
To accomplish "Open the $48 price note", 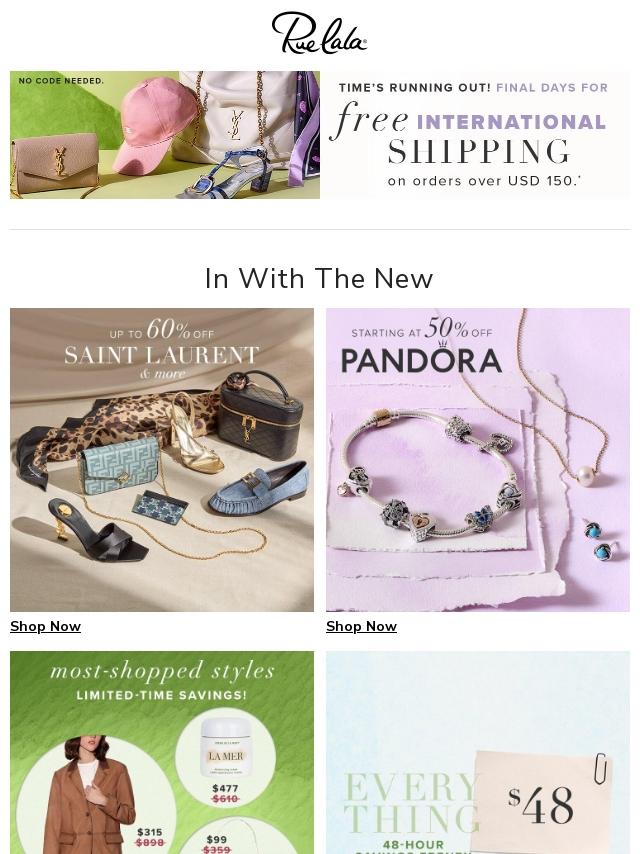I will point(540,803).
